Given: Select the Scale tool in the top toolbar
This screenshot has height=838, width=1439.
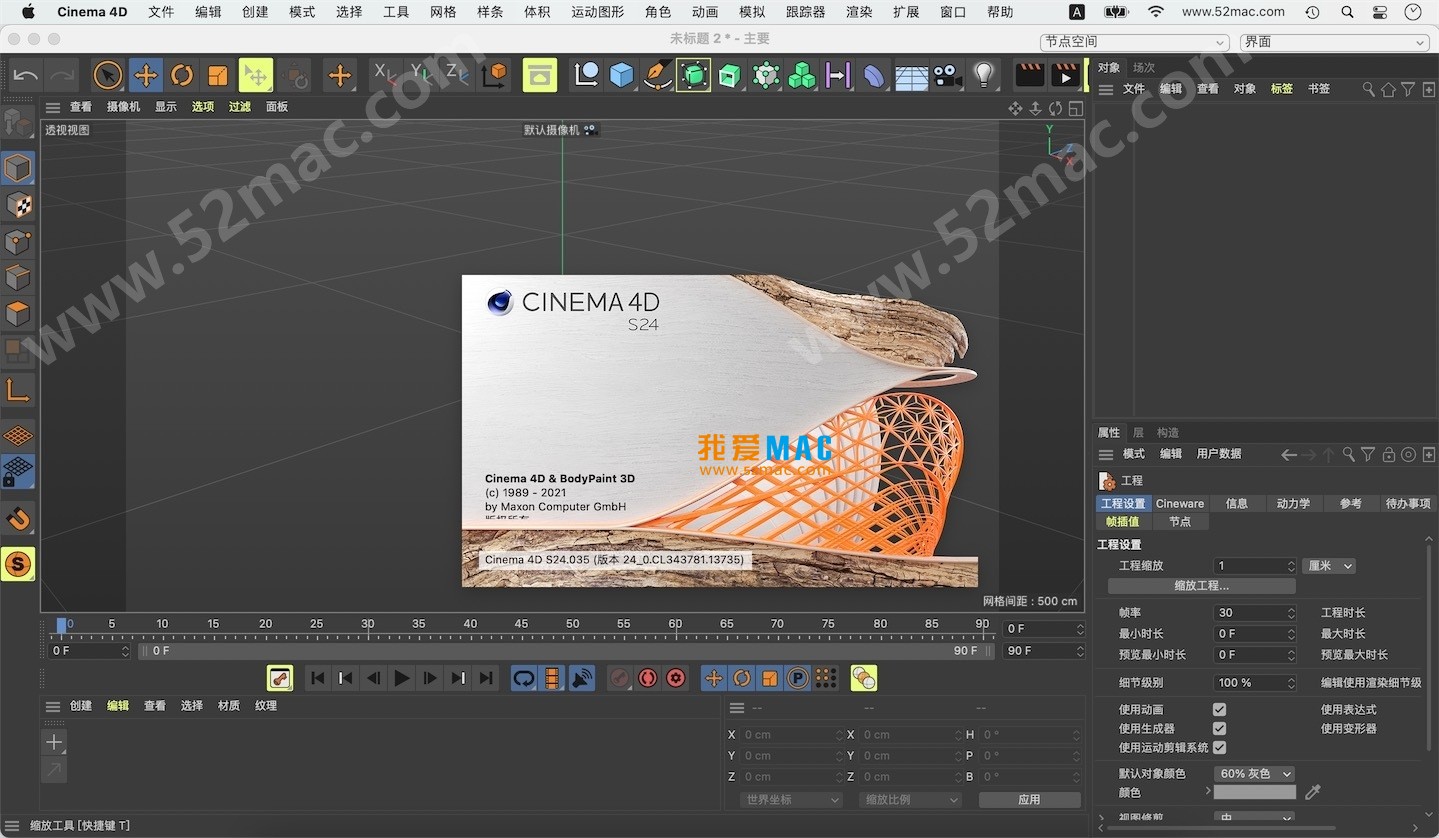Looking at the screenshot, I should point(218,75).
